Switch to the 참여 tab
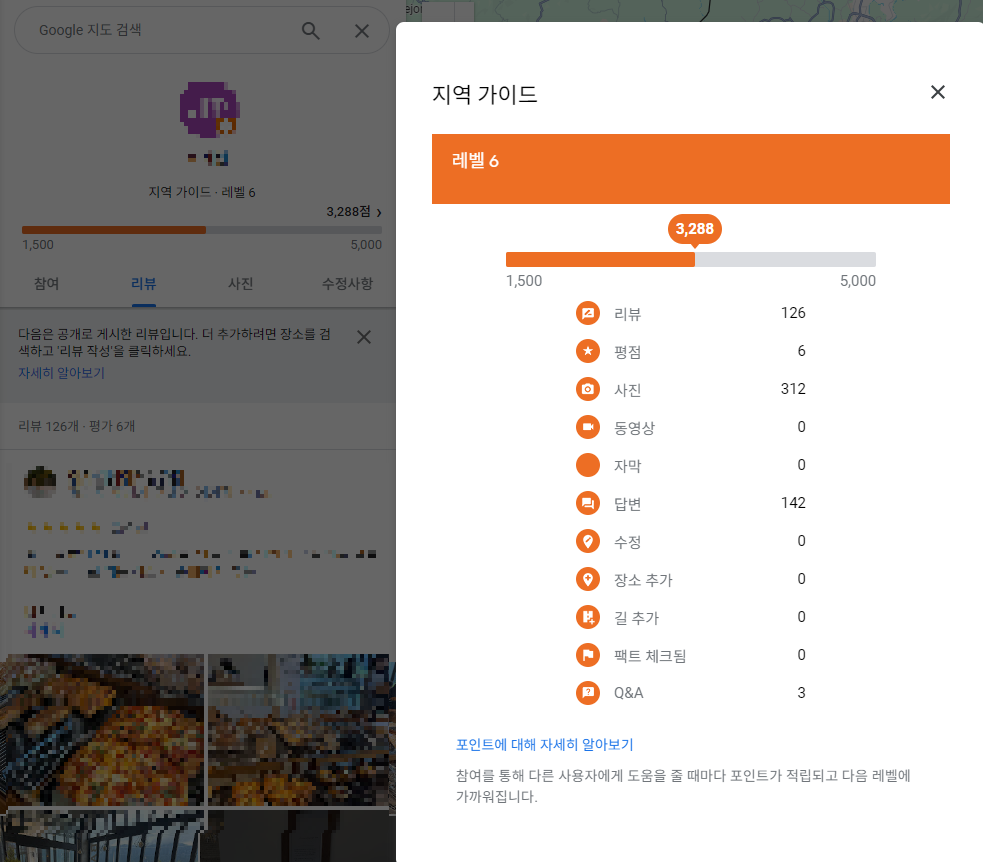The width and height of the screenshot is (983, 862). tap(46, 284)
